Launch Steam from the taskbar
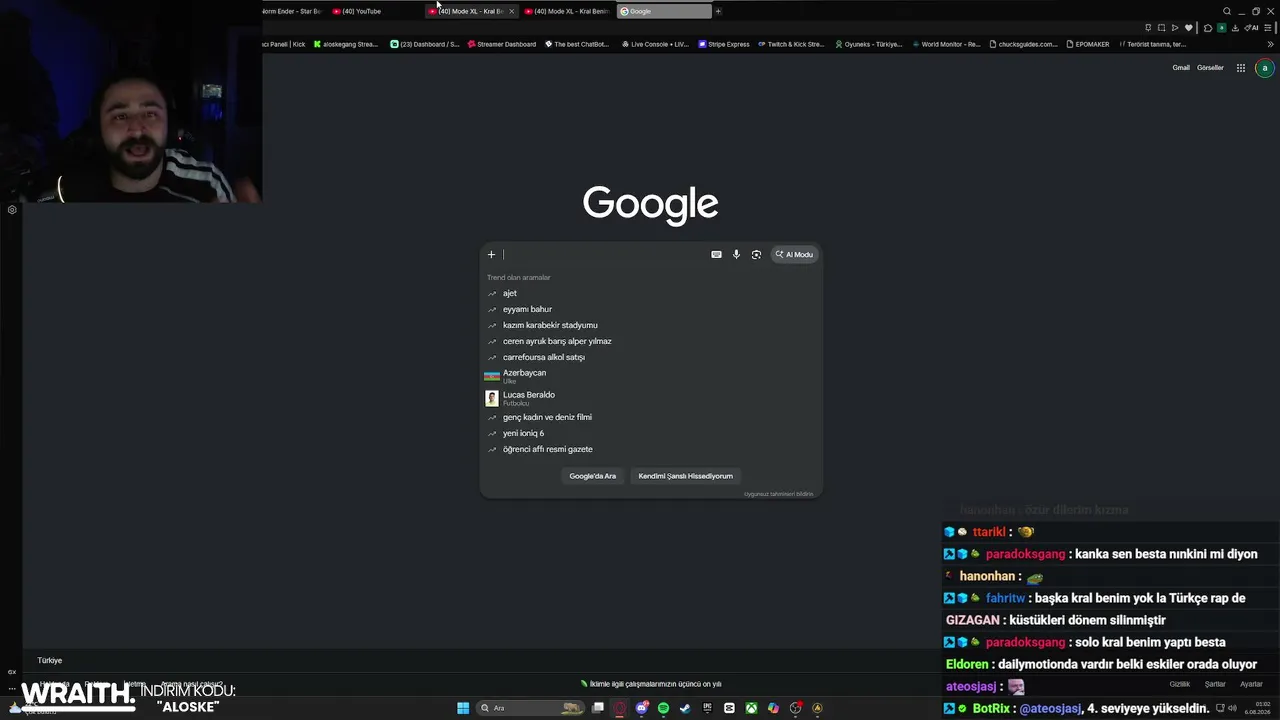The height and width of the screenshot is (720, 1280). (685, 708)
